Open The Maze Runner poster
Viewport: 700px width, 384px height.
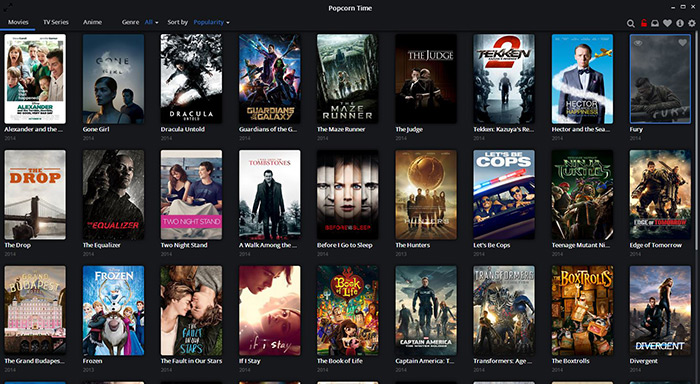point(348,79)
